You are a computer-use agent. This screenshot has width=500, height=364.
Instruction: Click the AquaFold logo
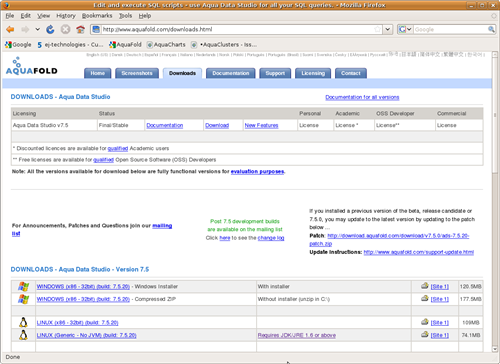[31, 66]
